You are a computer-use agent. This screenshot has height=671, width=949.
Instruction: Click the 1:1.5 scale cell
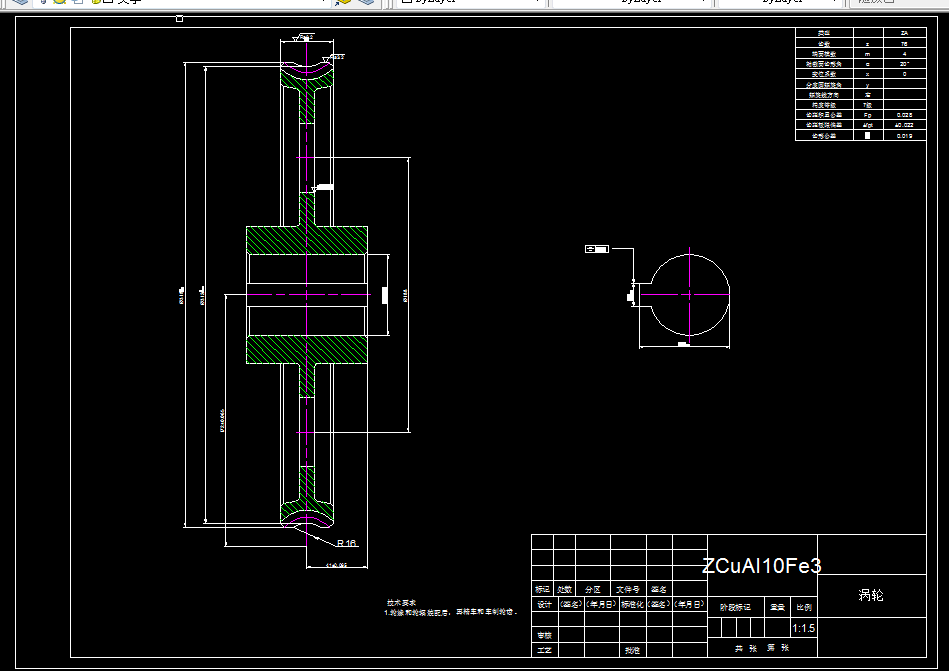click(x=804, y=628)
